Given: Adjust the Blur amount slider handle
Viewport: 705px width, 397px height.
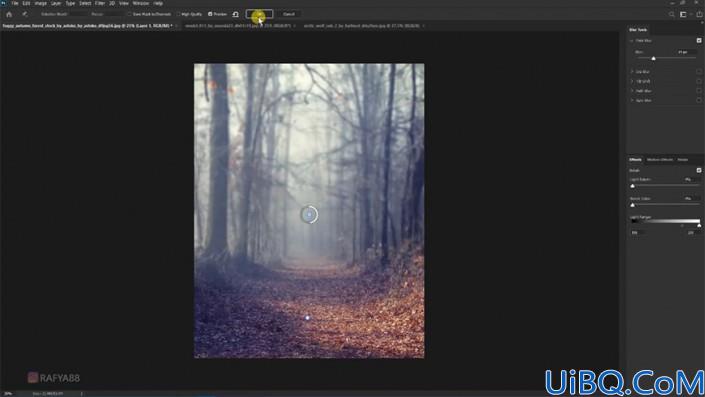Looking at the screenshot, I should tap(653, 58).
